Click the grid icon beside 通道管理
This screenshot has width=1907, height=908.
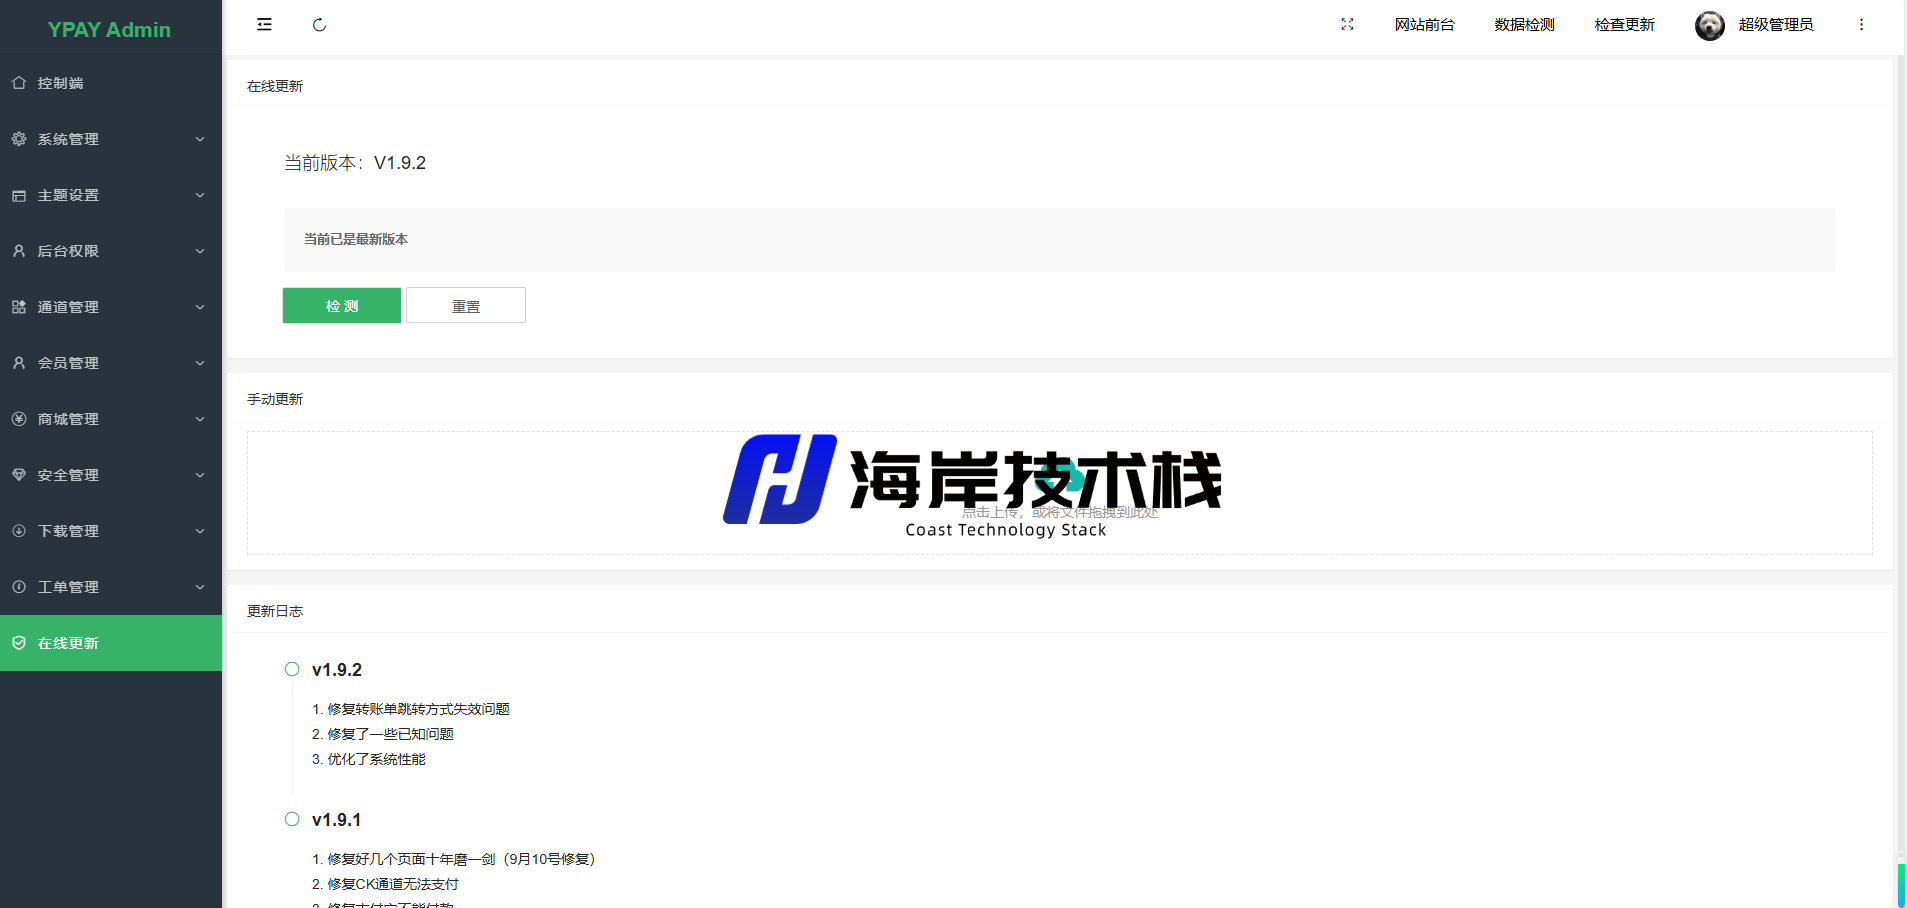pyautogui.click(x=19, y=307)
